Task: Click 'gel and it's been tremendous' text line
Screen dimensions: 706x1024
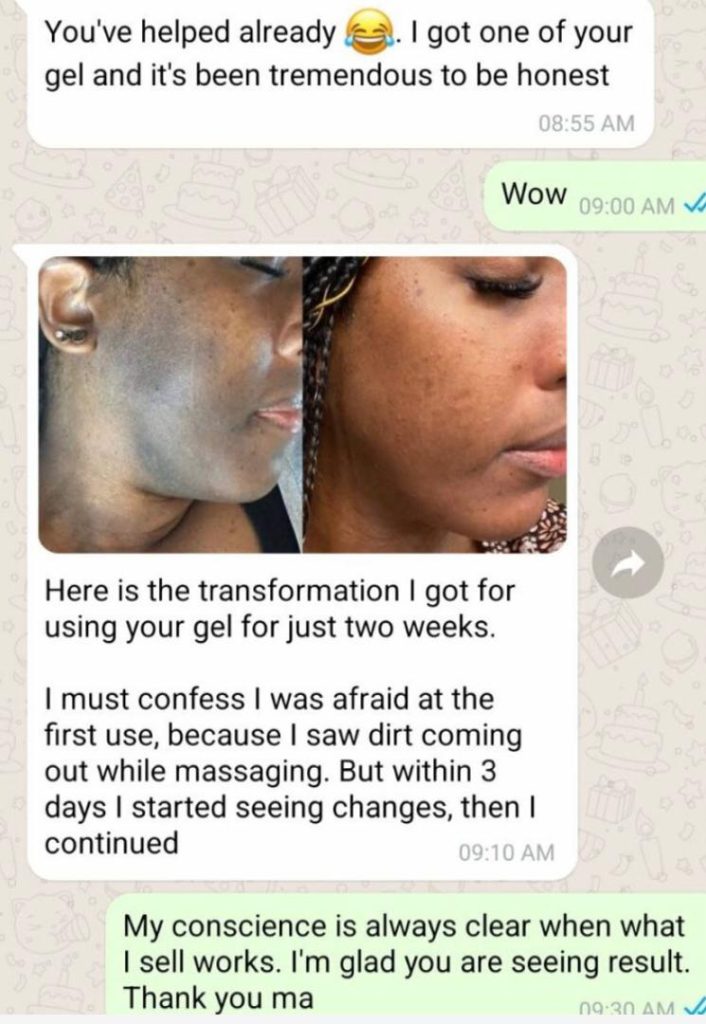Action: click(326, 75)
